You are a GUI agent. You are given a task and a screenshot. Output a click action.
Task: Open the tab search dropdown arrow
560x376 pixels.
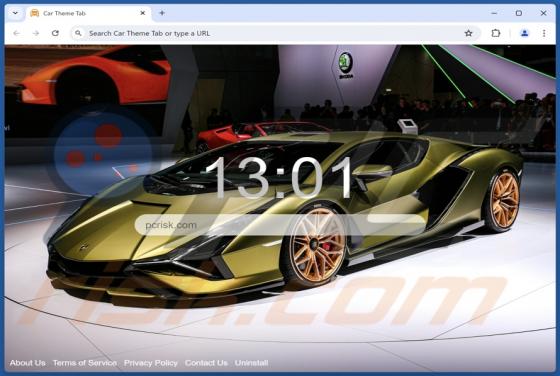click(x=15, y=13)
